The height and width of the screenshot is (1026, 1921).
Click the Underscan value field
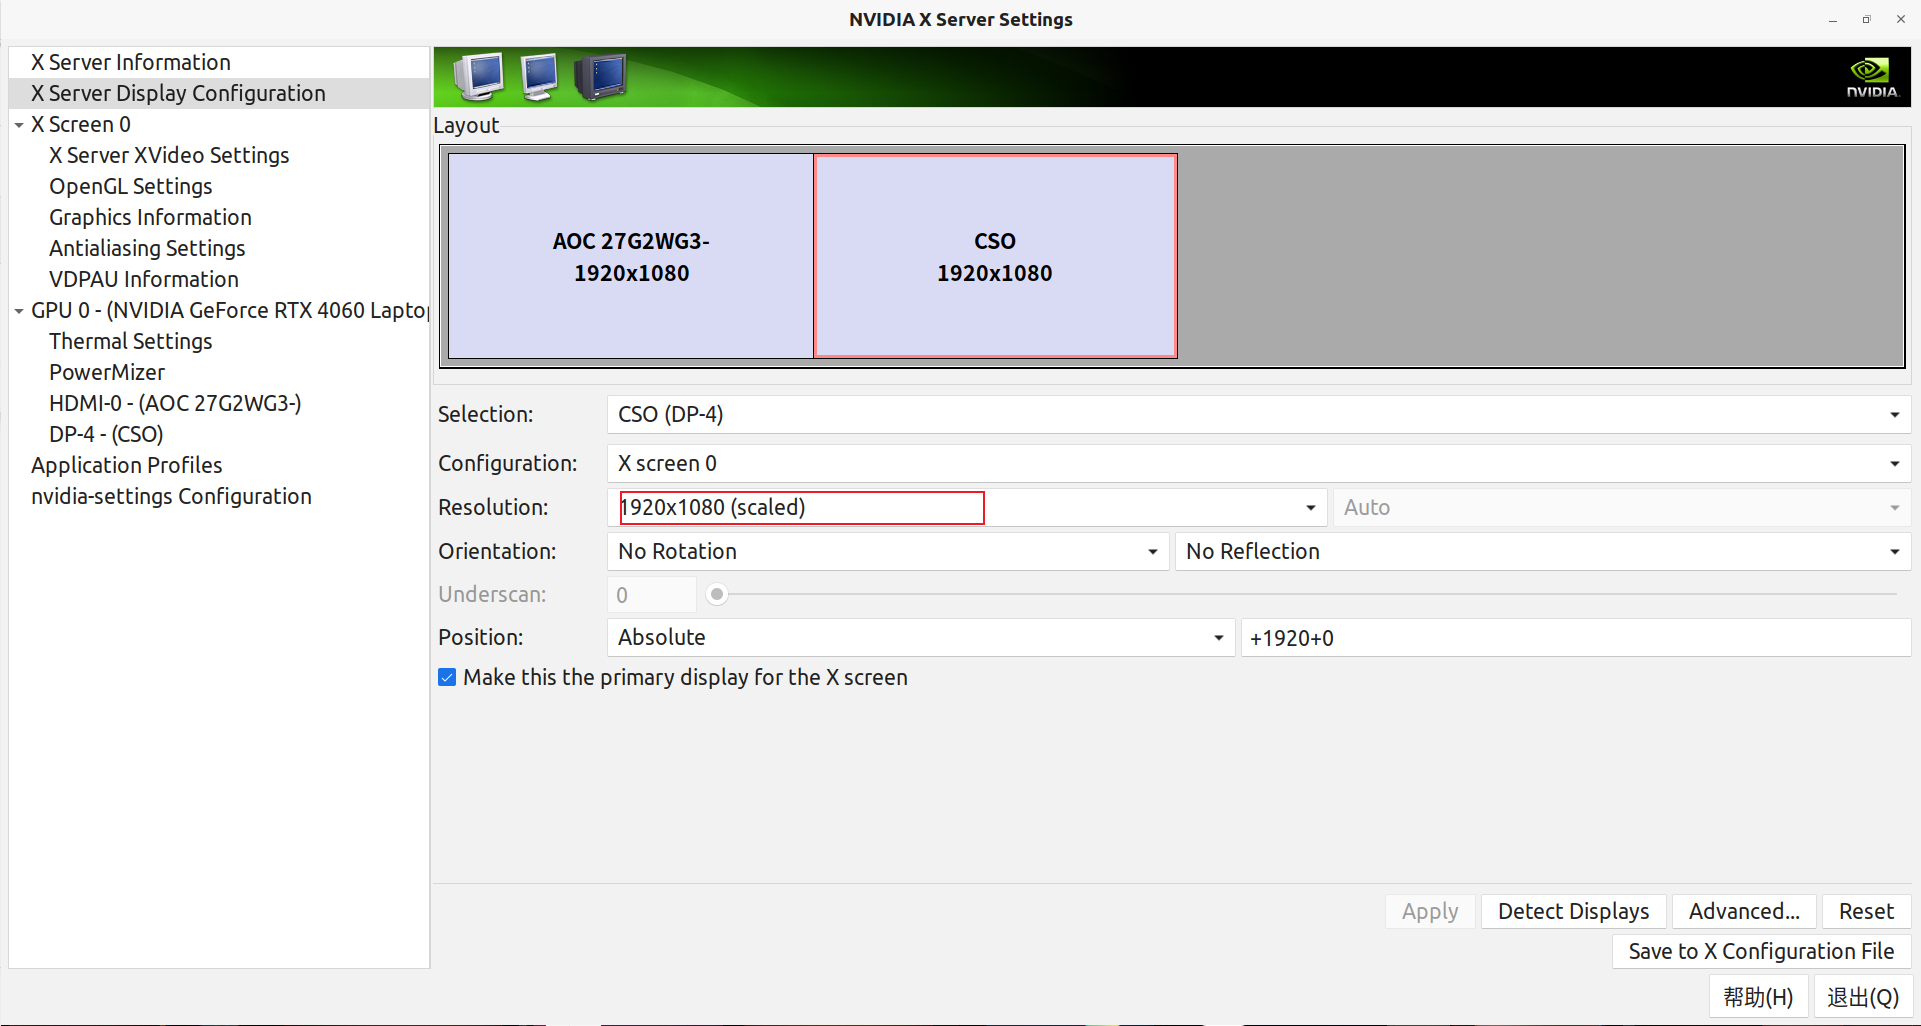[x=651, y=595]
